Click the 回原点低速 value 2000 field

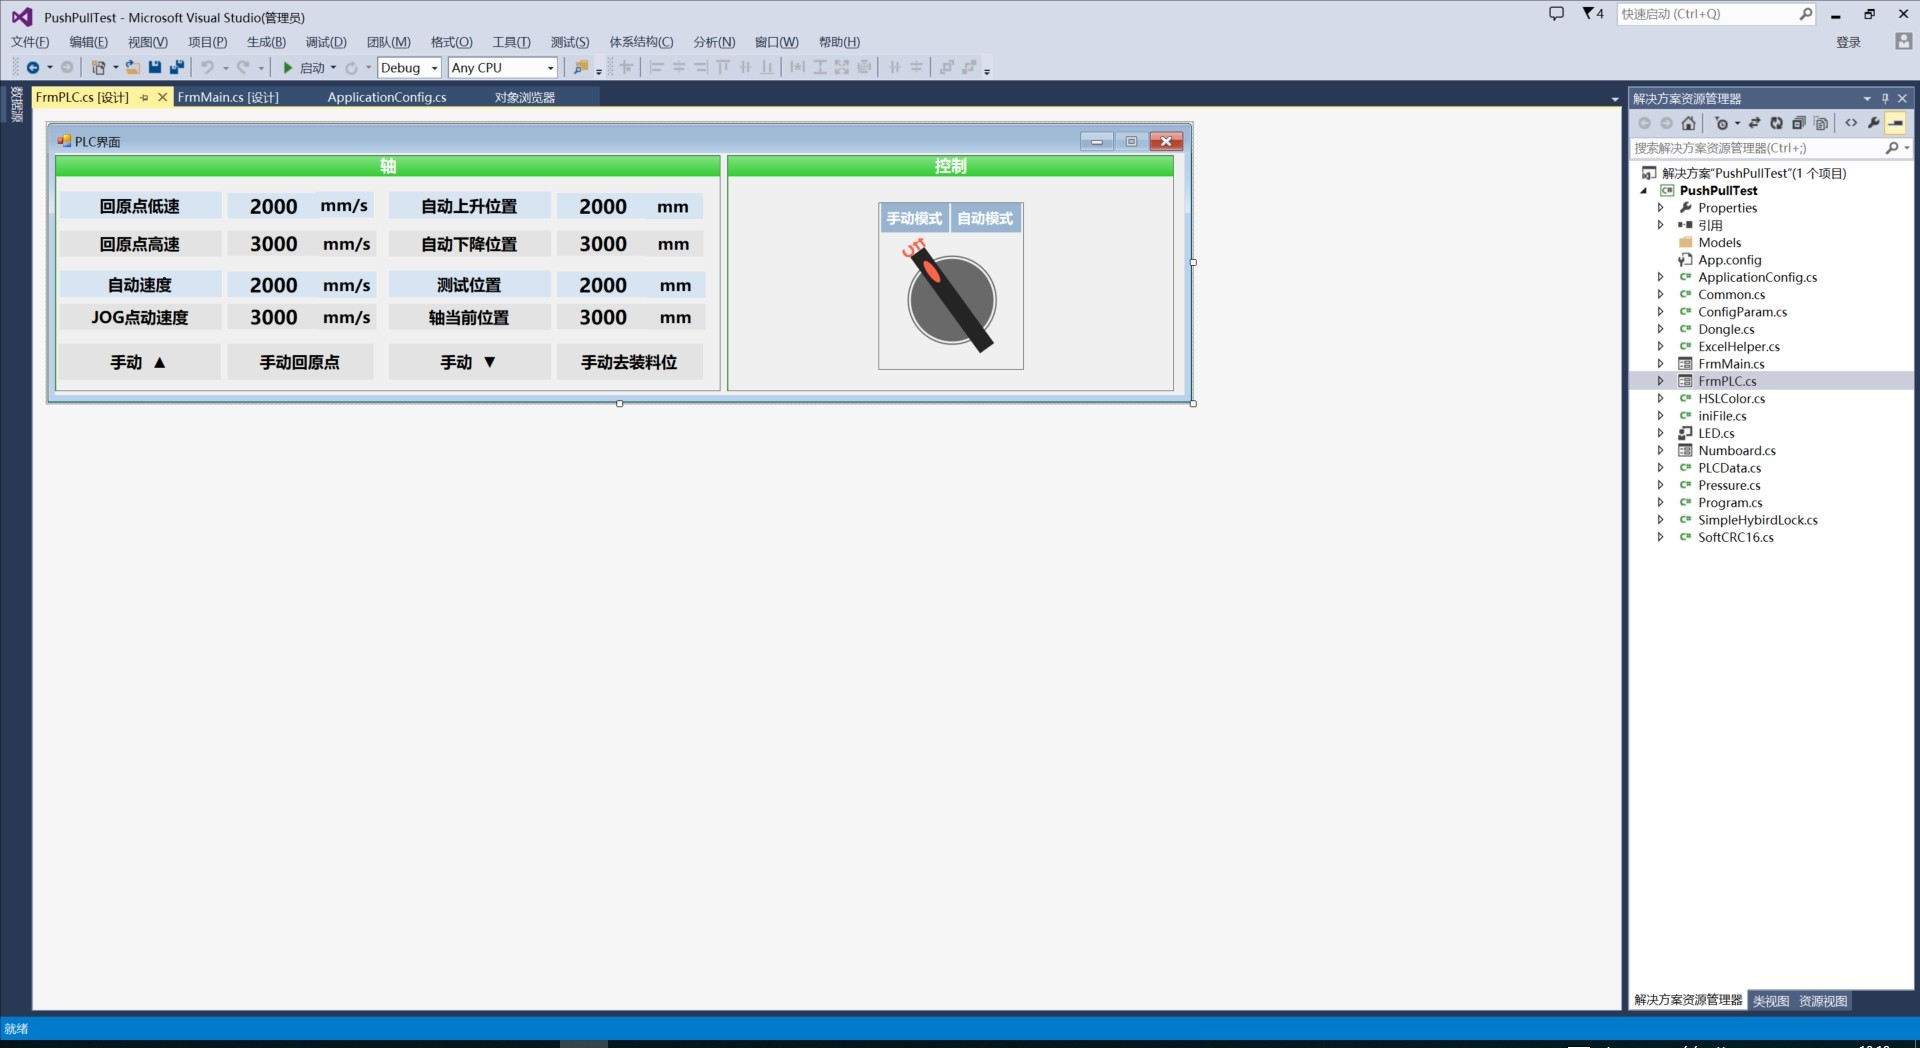(x=273, y=206)
